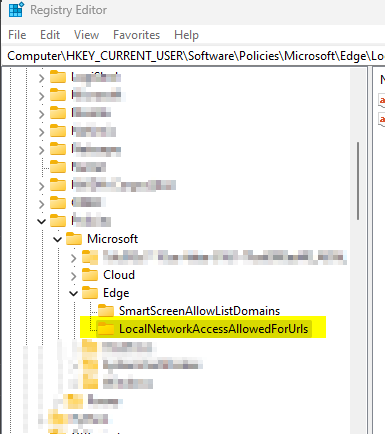Click the tree pane vertical scrollbar thumb
This screenshot has width=385, height=434.
pos(358,181)
